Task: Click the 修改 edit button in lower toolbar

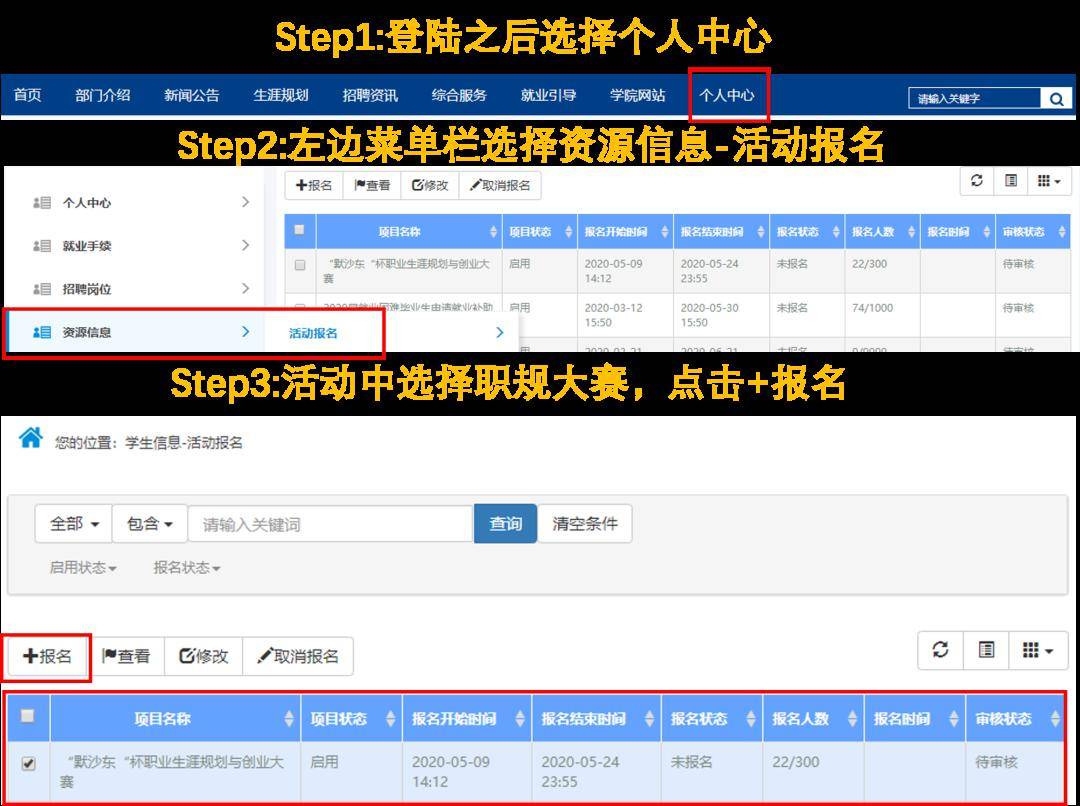Action: coord(204,656)
